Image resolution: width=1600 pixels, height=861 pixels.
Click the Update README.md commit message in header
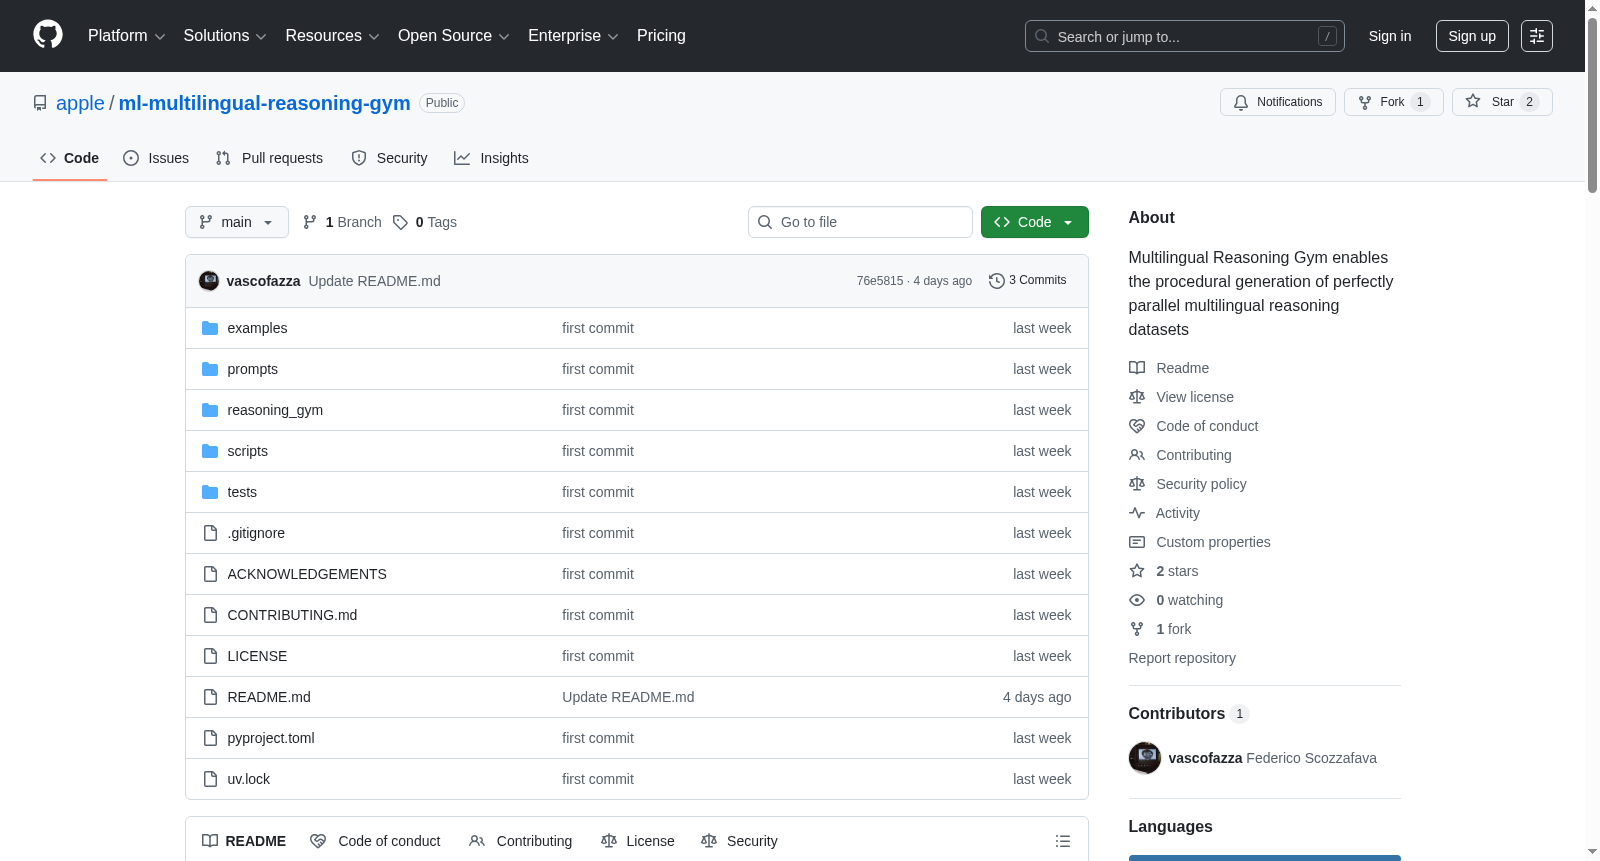[375, 281]
